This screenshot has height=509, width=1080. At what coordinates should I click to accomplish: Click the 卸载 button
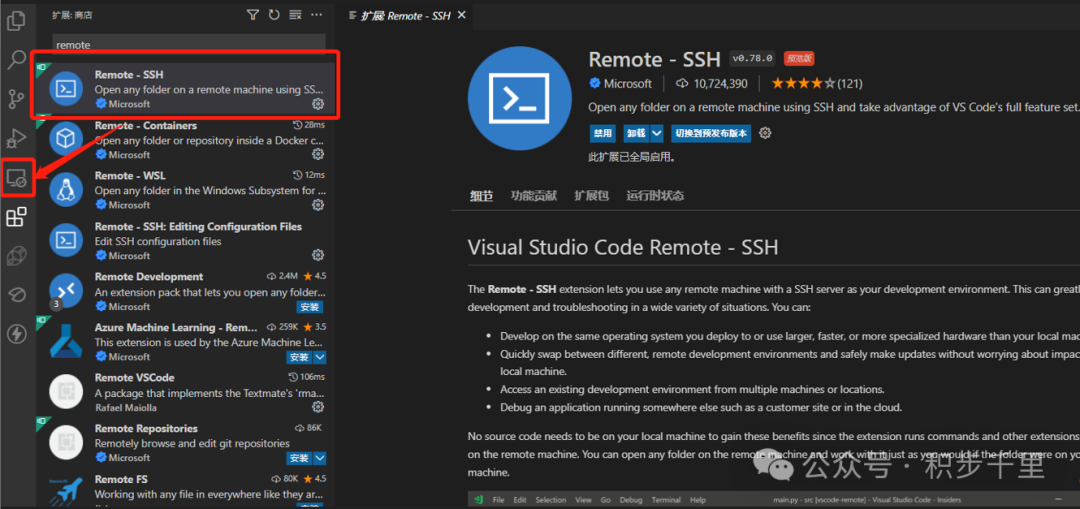[636, 134]
